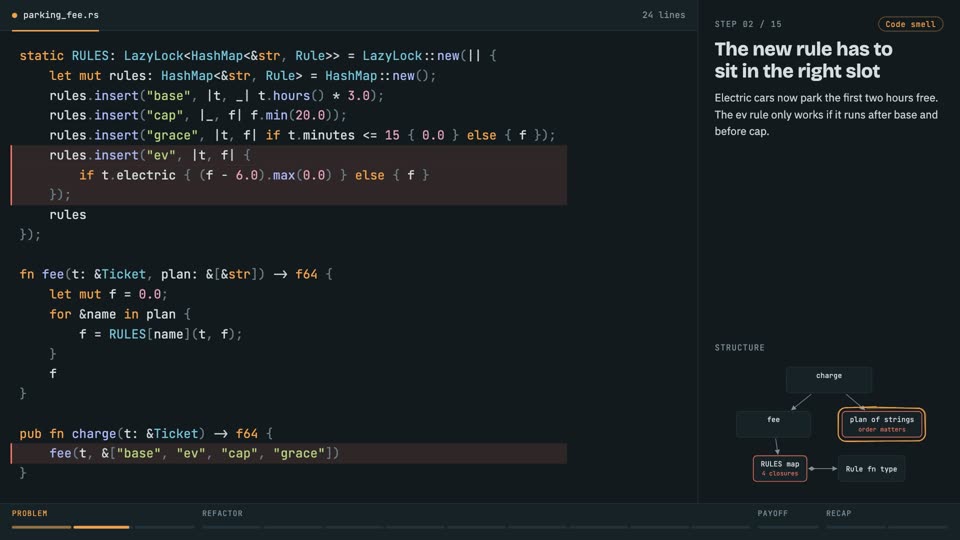Click the STEP 02 / 15 counter

748,24
